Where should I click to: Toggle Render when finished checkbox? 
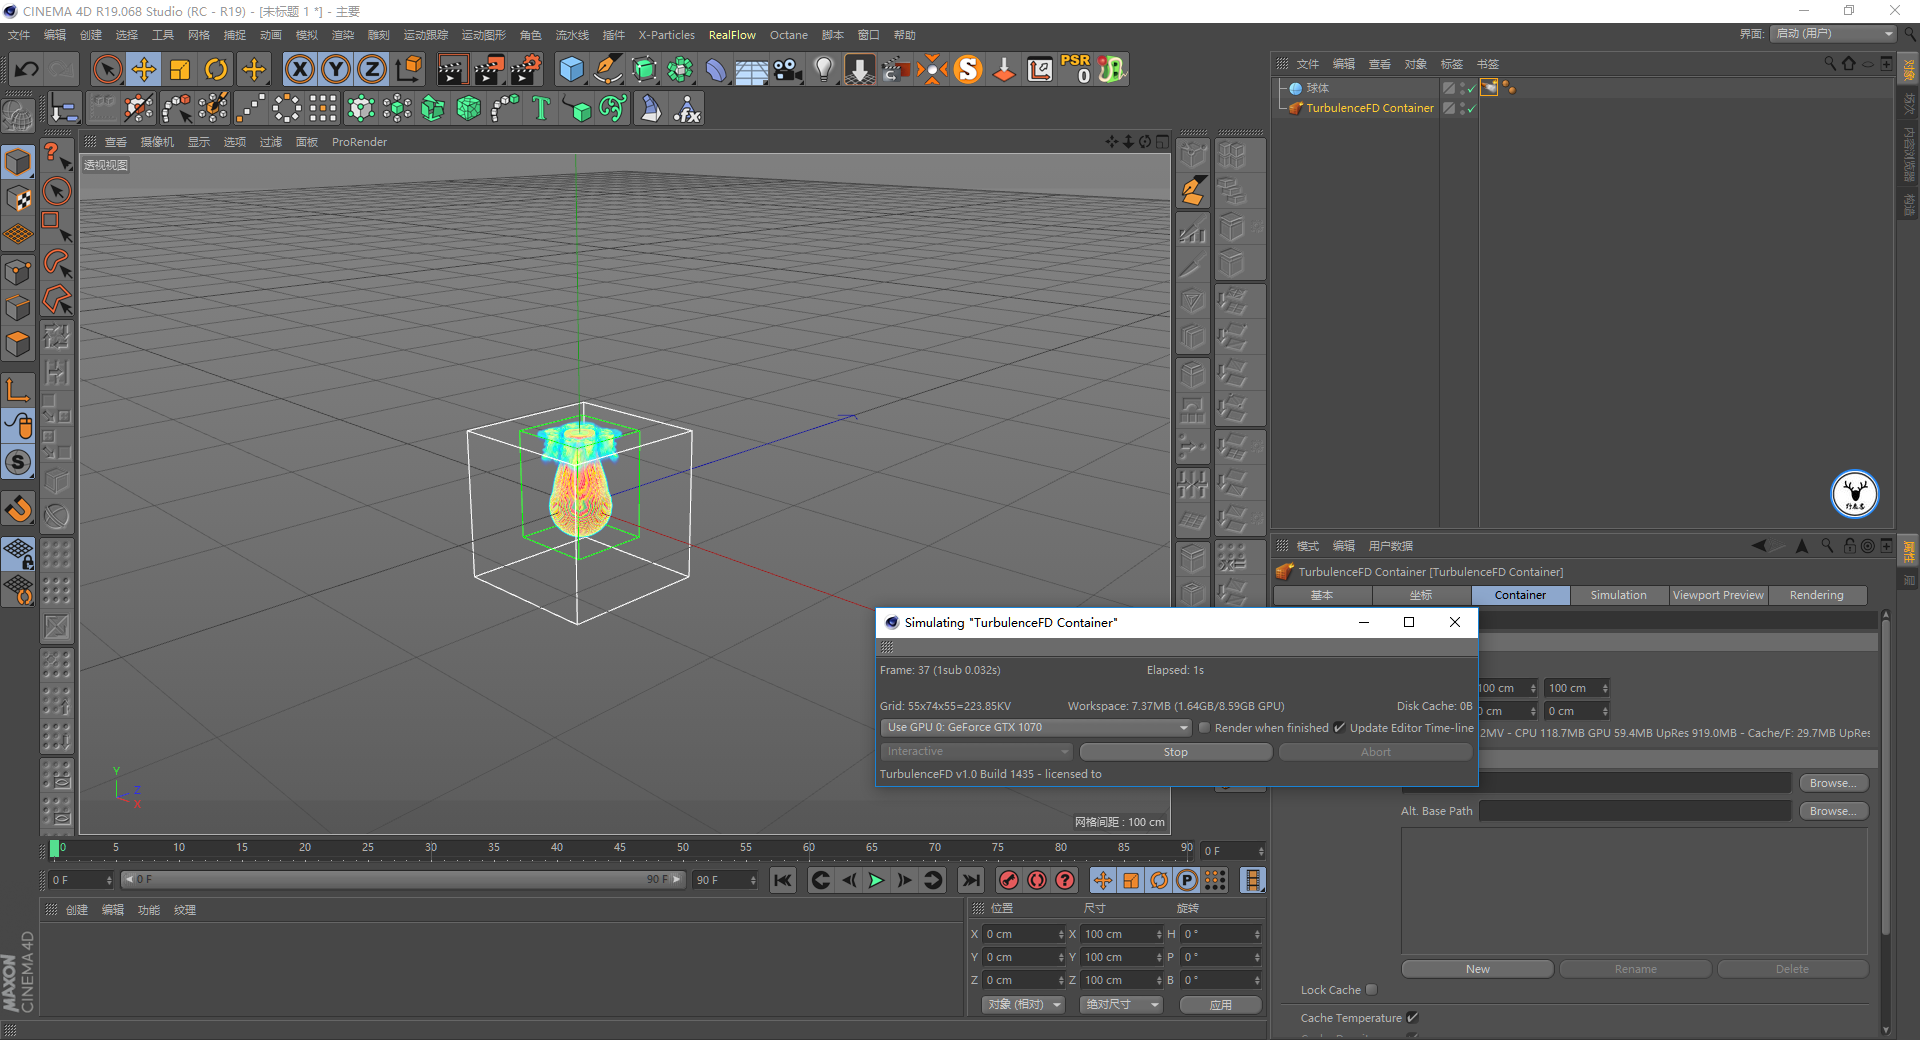click(x=1204, y=728)
